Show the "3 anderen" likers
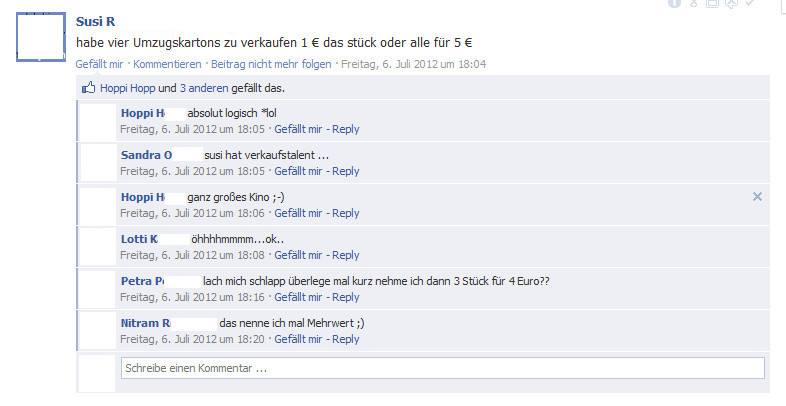This screenshot has height=406, width=786. pos(204,88)
